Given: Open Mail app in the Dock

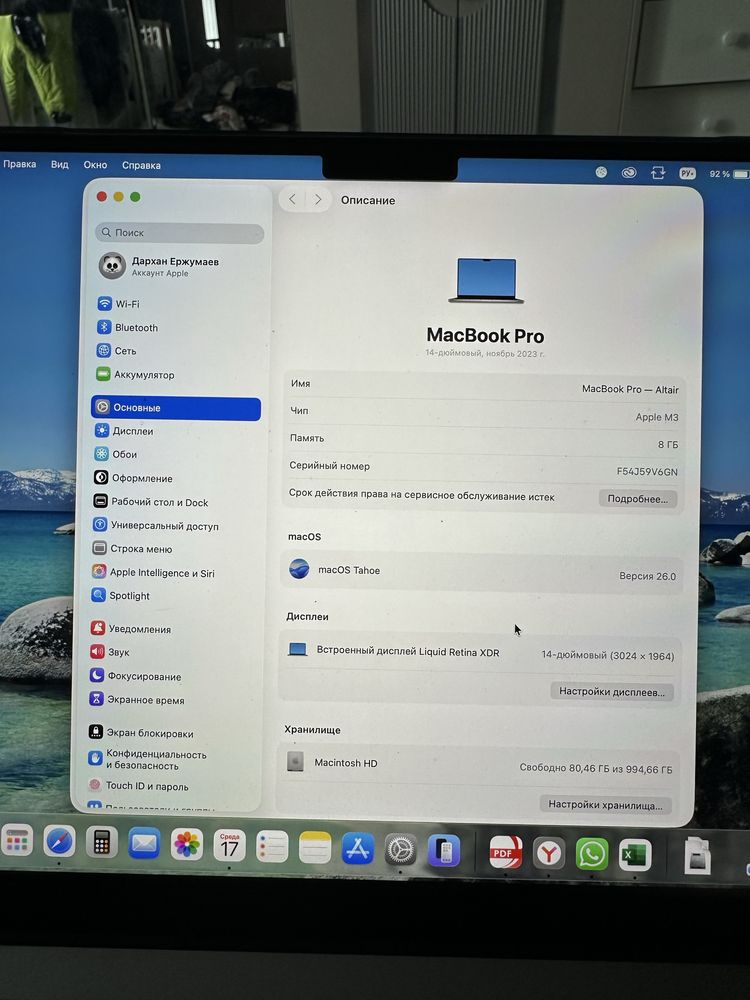Looking at the screenshot, I should click(144, 844).
